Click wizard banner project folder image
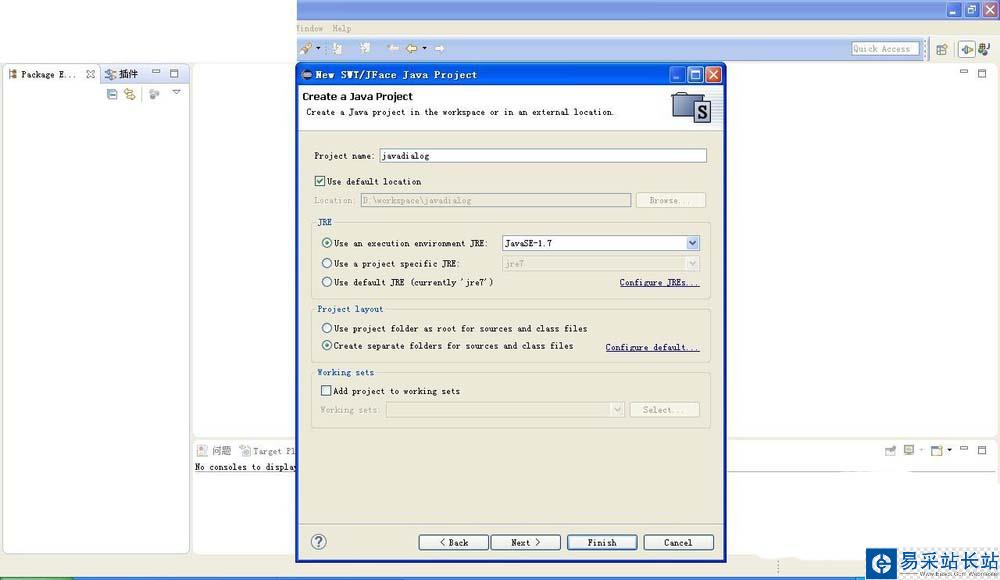The height and width of the screenshot is (580, 1000). point(691,107)
